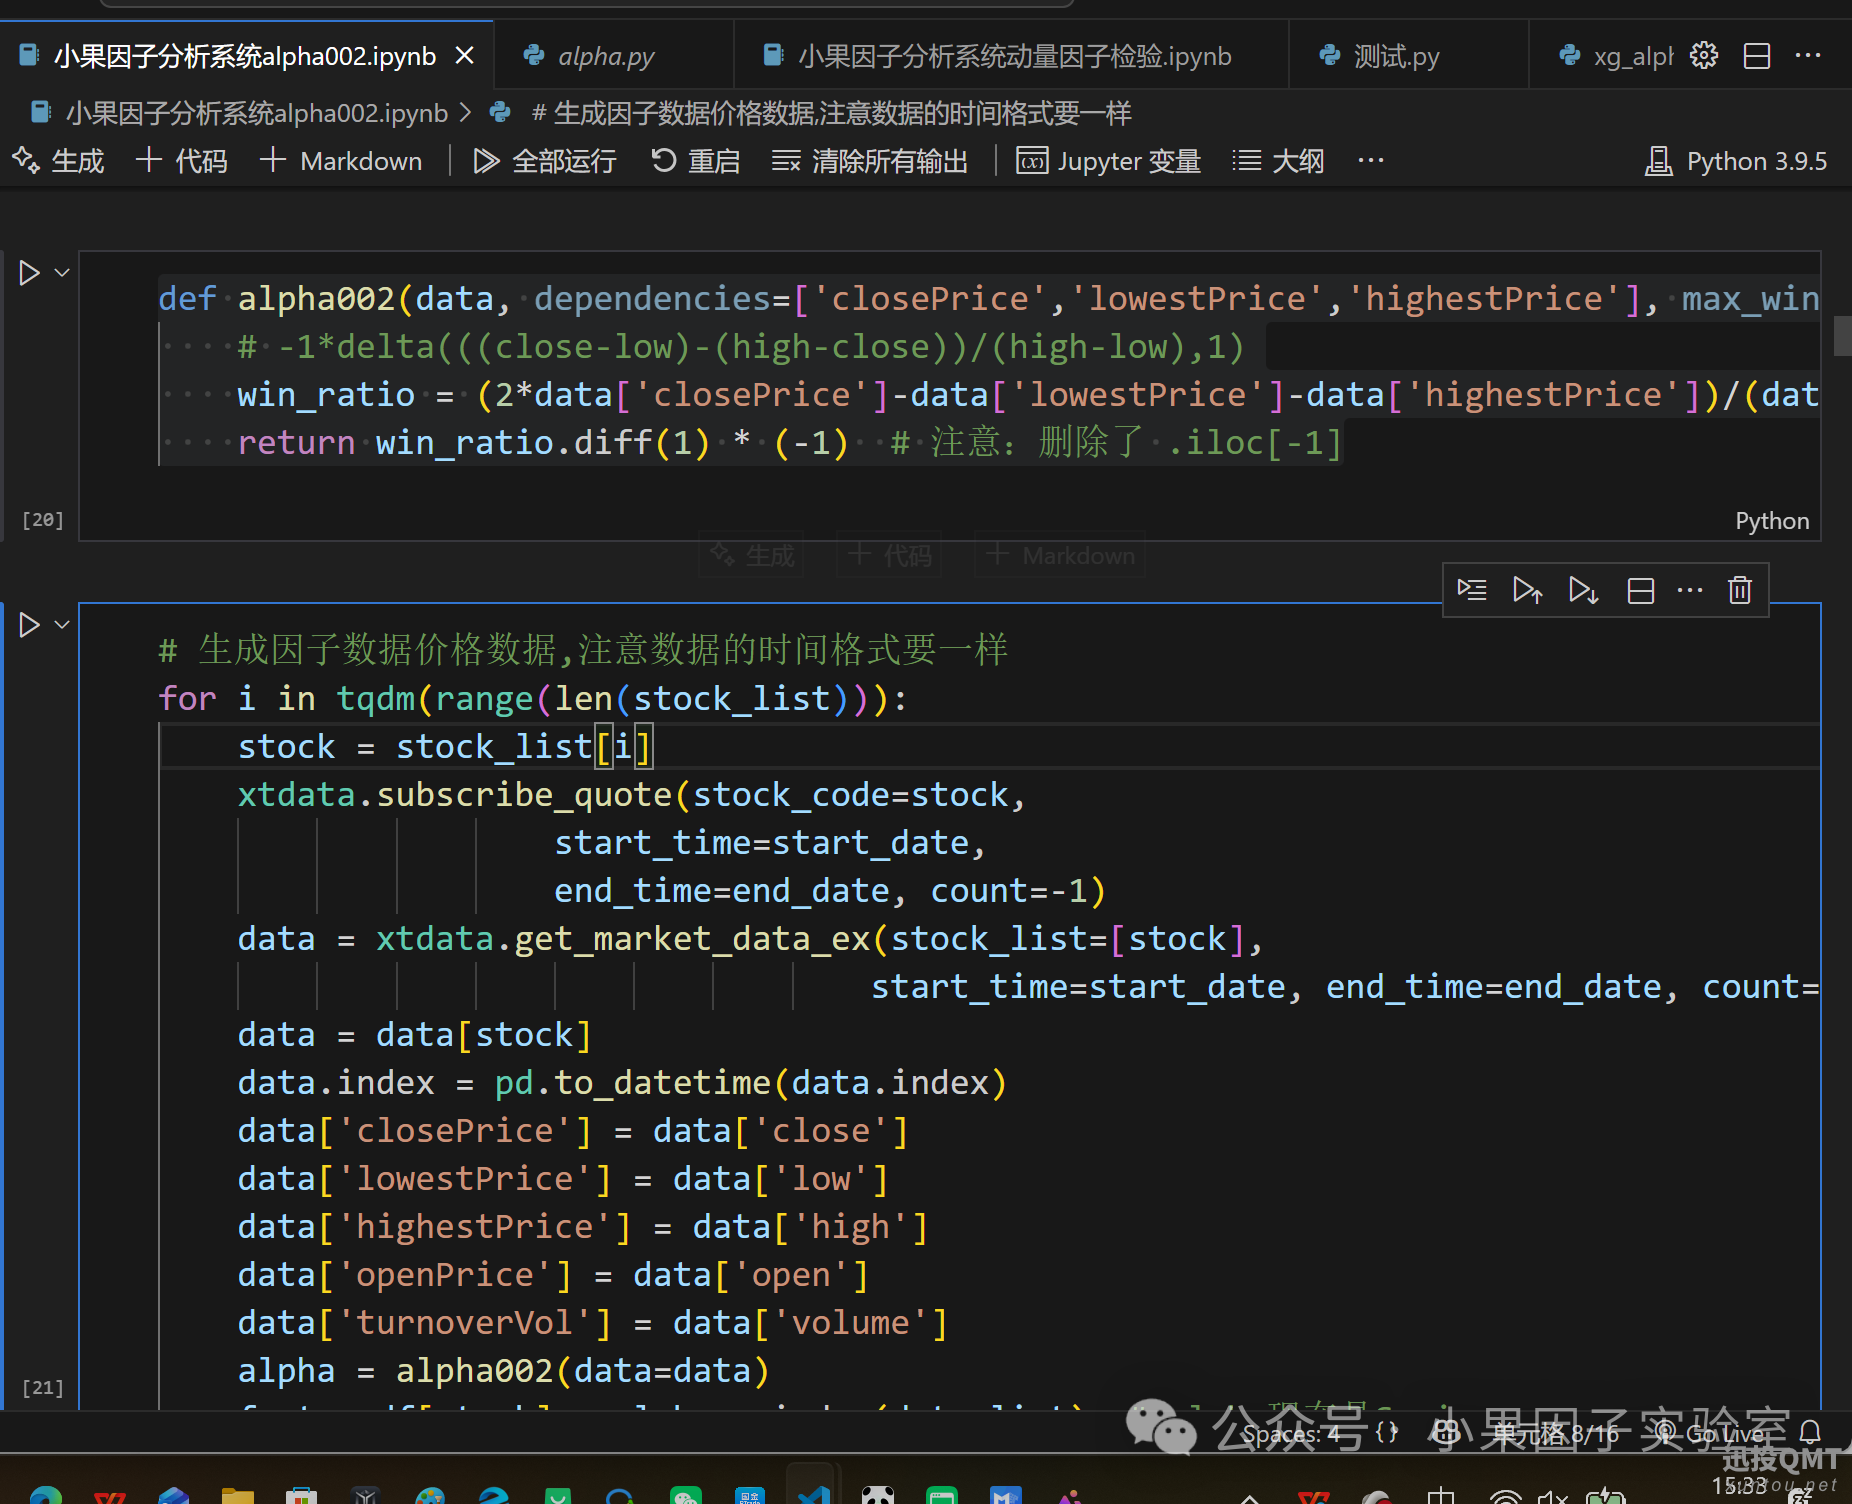The image size is (1852, 1504).
Task: Click the vertical scrollbar thumb at right edge
Action: (1842, 336)
